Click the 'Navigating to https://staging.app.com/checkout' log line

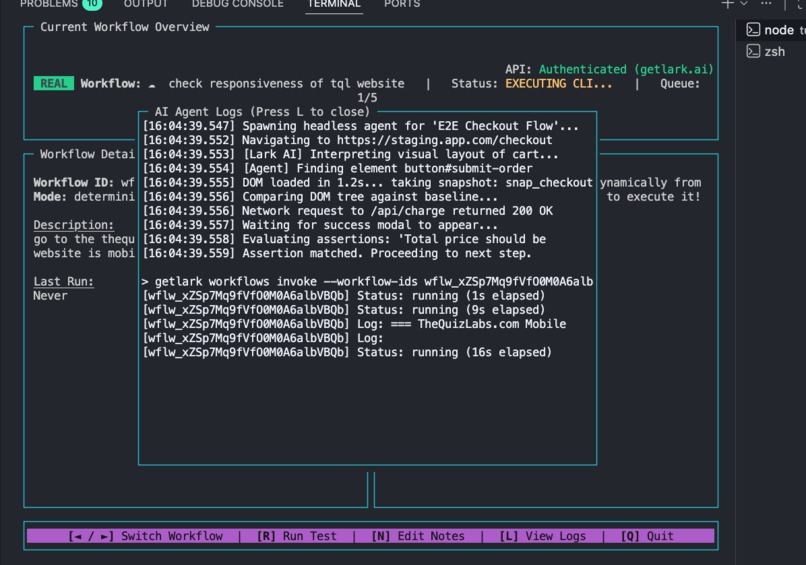click(347, 140)
